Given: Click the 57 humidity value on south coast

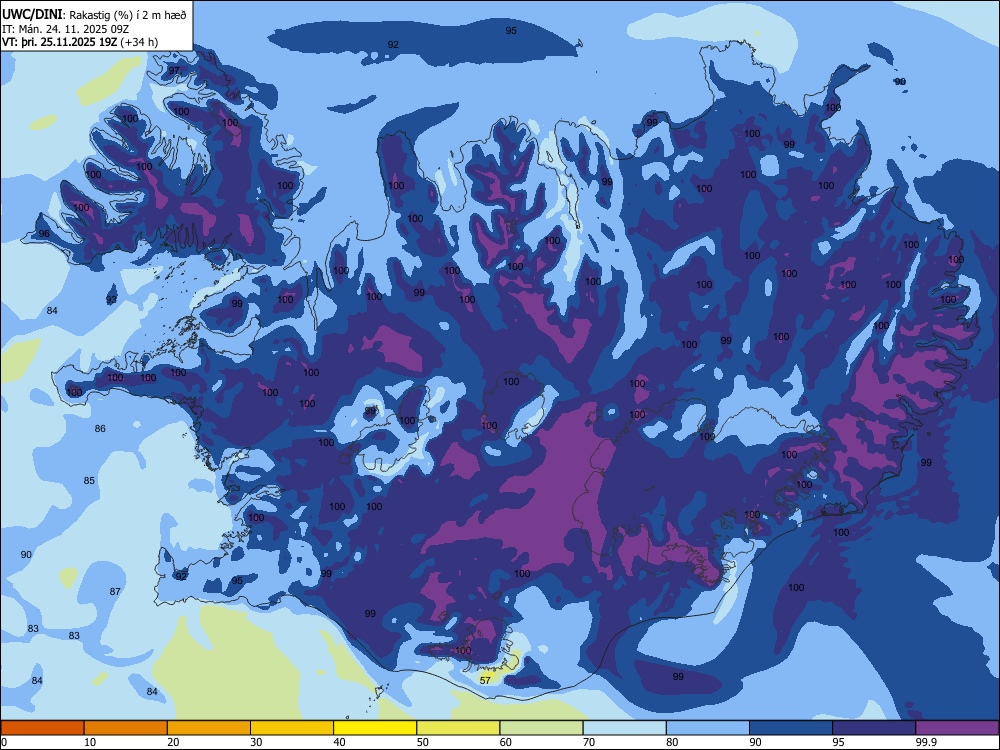Looking at the screenshot, I should [485, 680].
